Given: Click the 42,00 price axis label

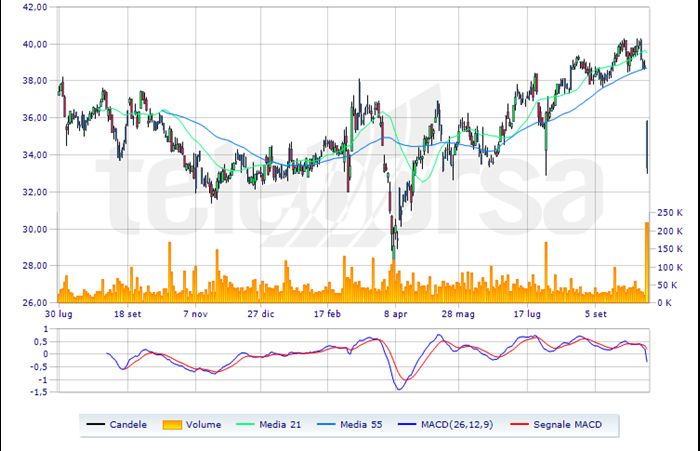Looking at the screenshot, I should (33, 7).
